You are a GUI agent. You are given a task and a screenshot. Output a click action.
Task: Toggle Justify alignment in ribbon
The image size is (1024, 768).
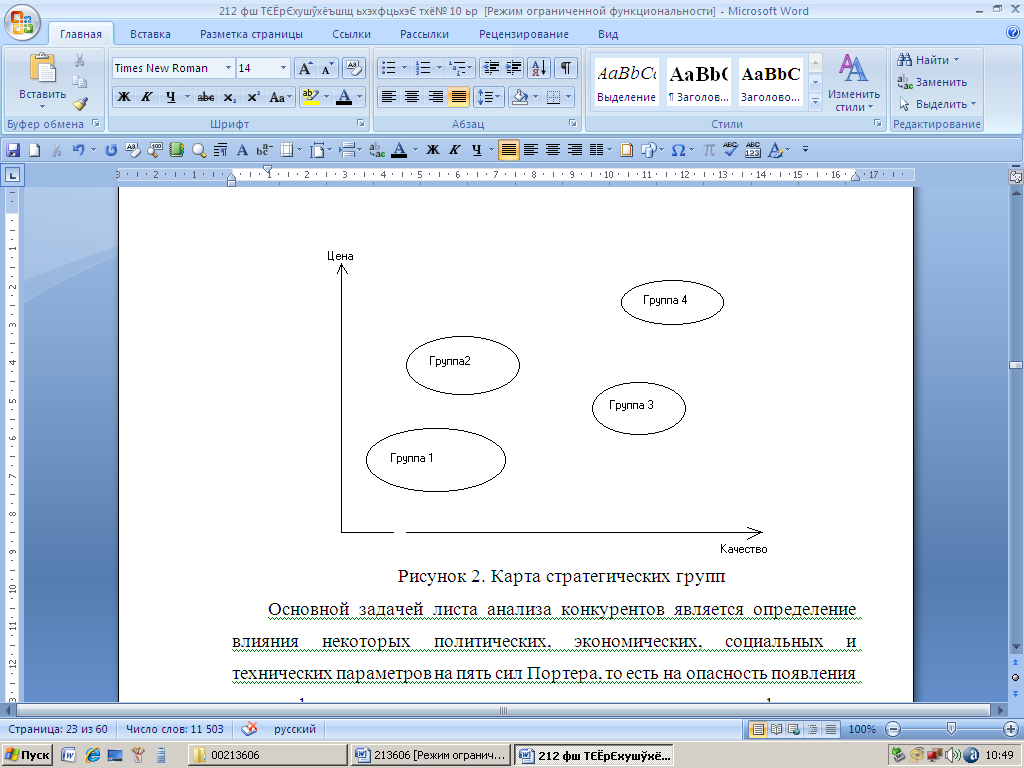point(458,97)
